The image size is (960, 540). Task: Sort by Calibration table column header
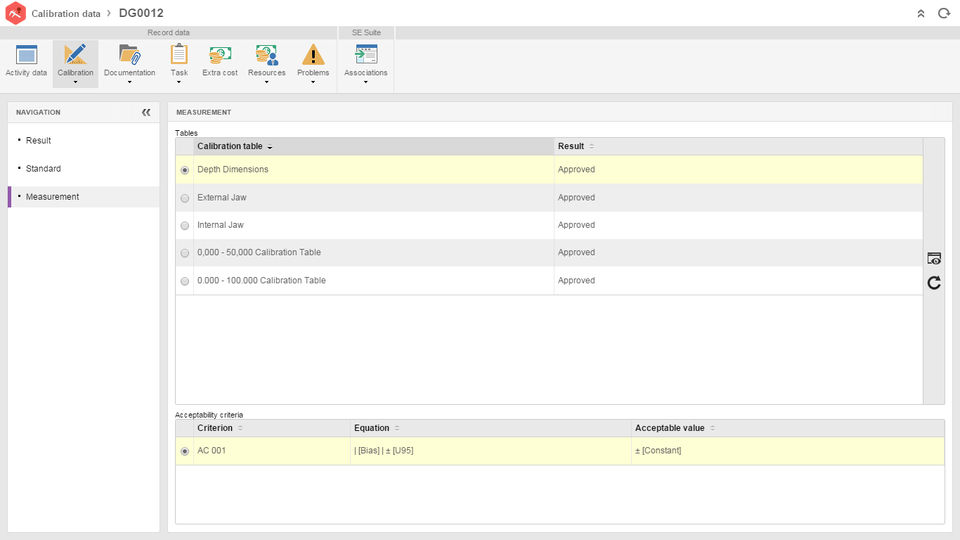229,147
